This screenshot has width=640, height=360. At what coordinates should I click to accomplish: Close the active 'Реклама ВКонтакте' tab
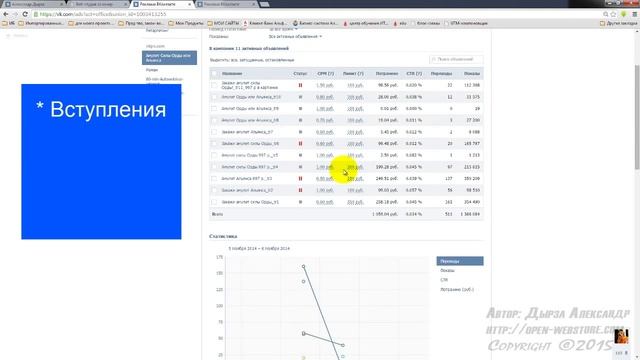(x=189, y=4)
